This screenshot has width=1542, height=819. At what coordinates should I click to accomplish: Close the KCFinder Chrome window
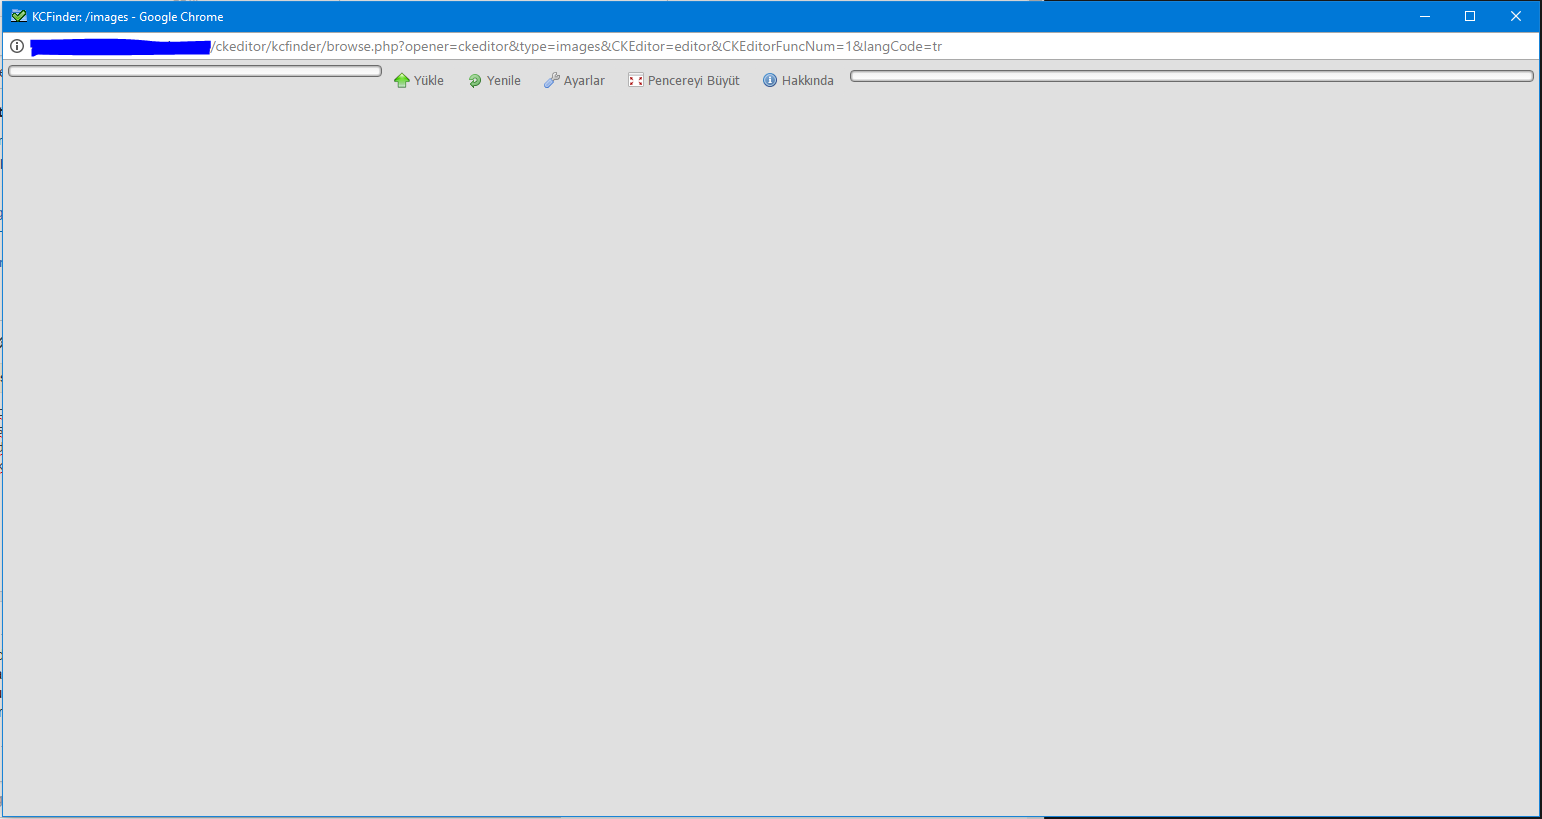(x=1516, y=16)
